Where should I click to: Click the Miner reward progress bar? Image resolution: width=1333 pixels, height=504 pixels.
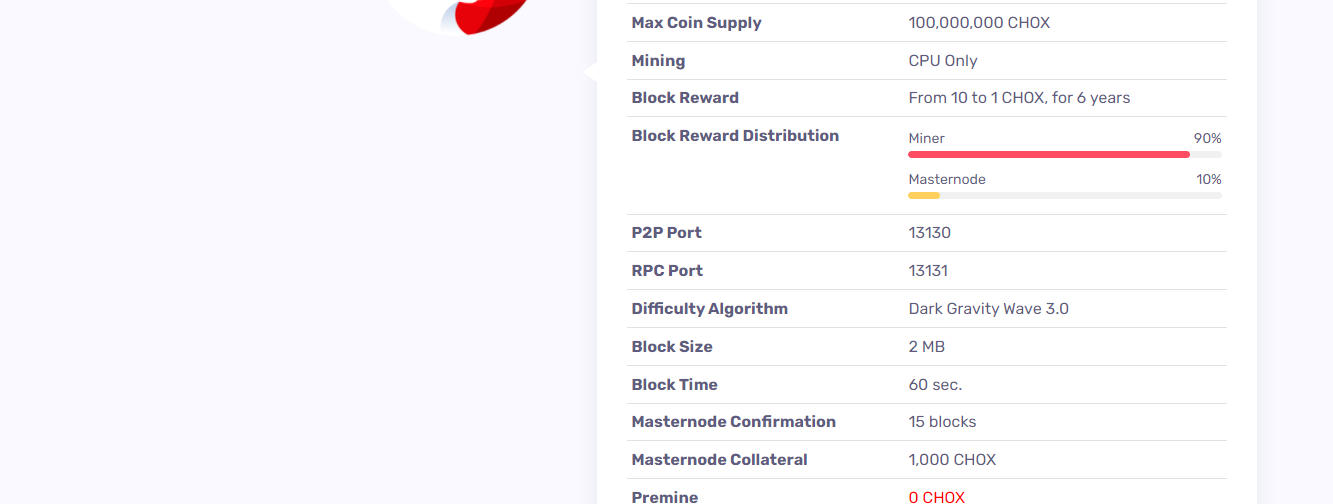coord(1065,154)
